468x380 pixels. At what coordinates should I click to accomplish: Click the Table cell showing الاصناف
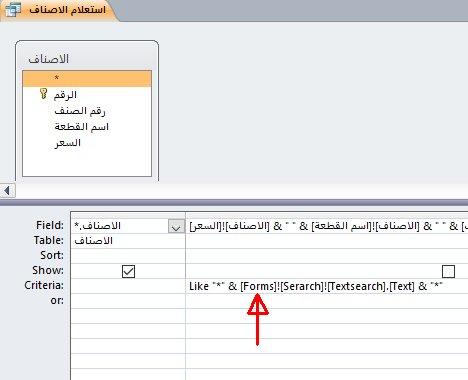pos(128,241)
